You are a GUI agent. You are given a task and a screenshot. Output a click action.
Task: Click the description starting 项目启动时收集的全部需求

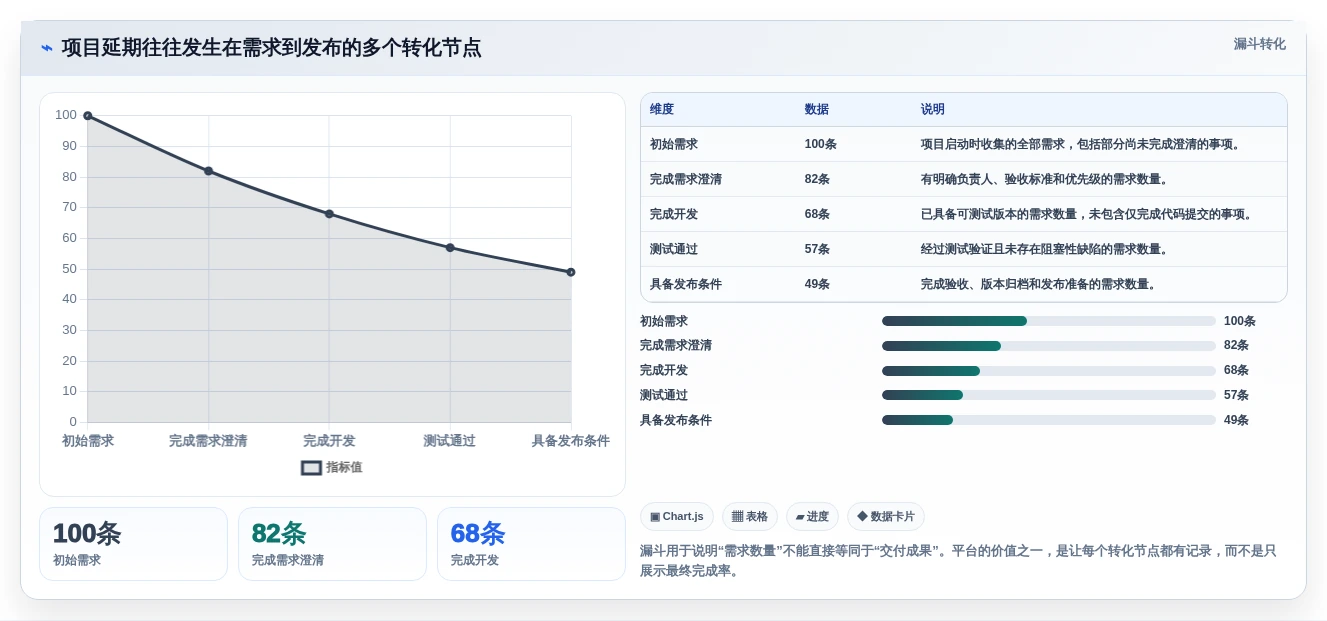(x=1081, y=144)
